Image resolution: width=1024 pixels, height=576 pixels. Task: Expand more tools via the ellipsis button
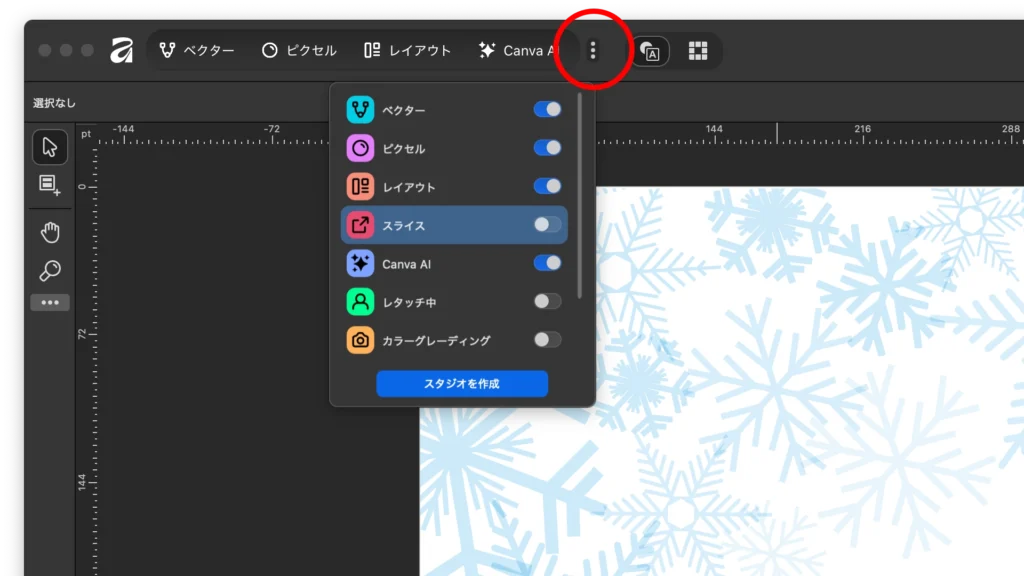pyautogui.click(x=49, y=302)
